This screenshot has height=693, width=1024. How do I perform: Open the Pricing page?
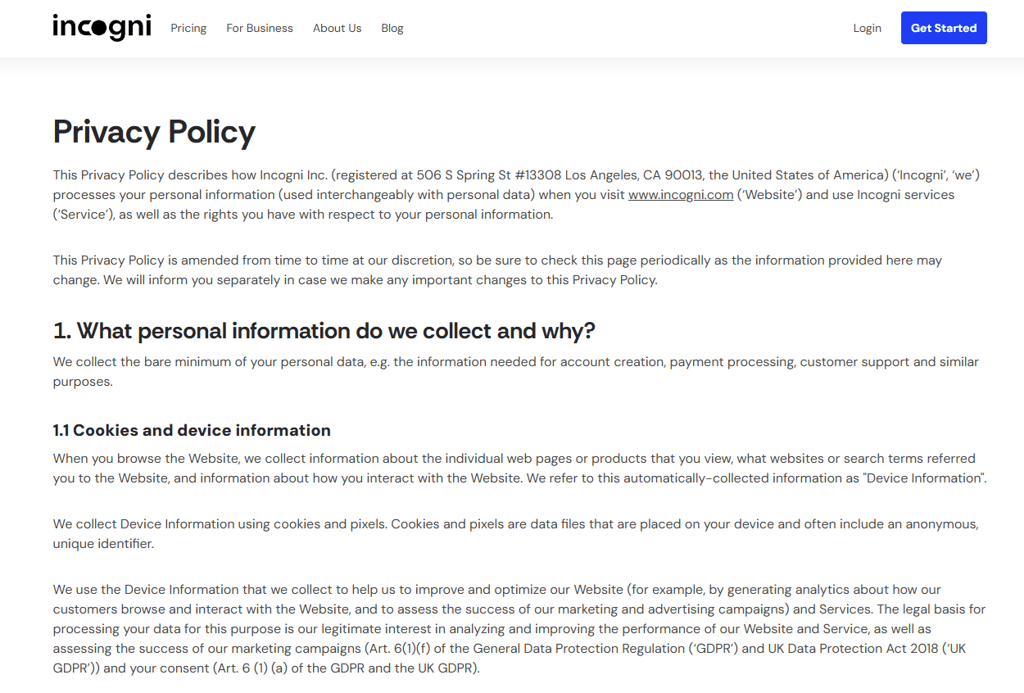[189, 28]
